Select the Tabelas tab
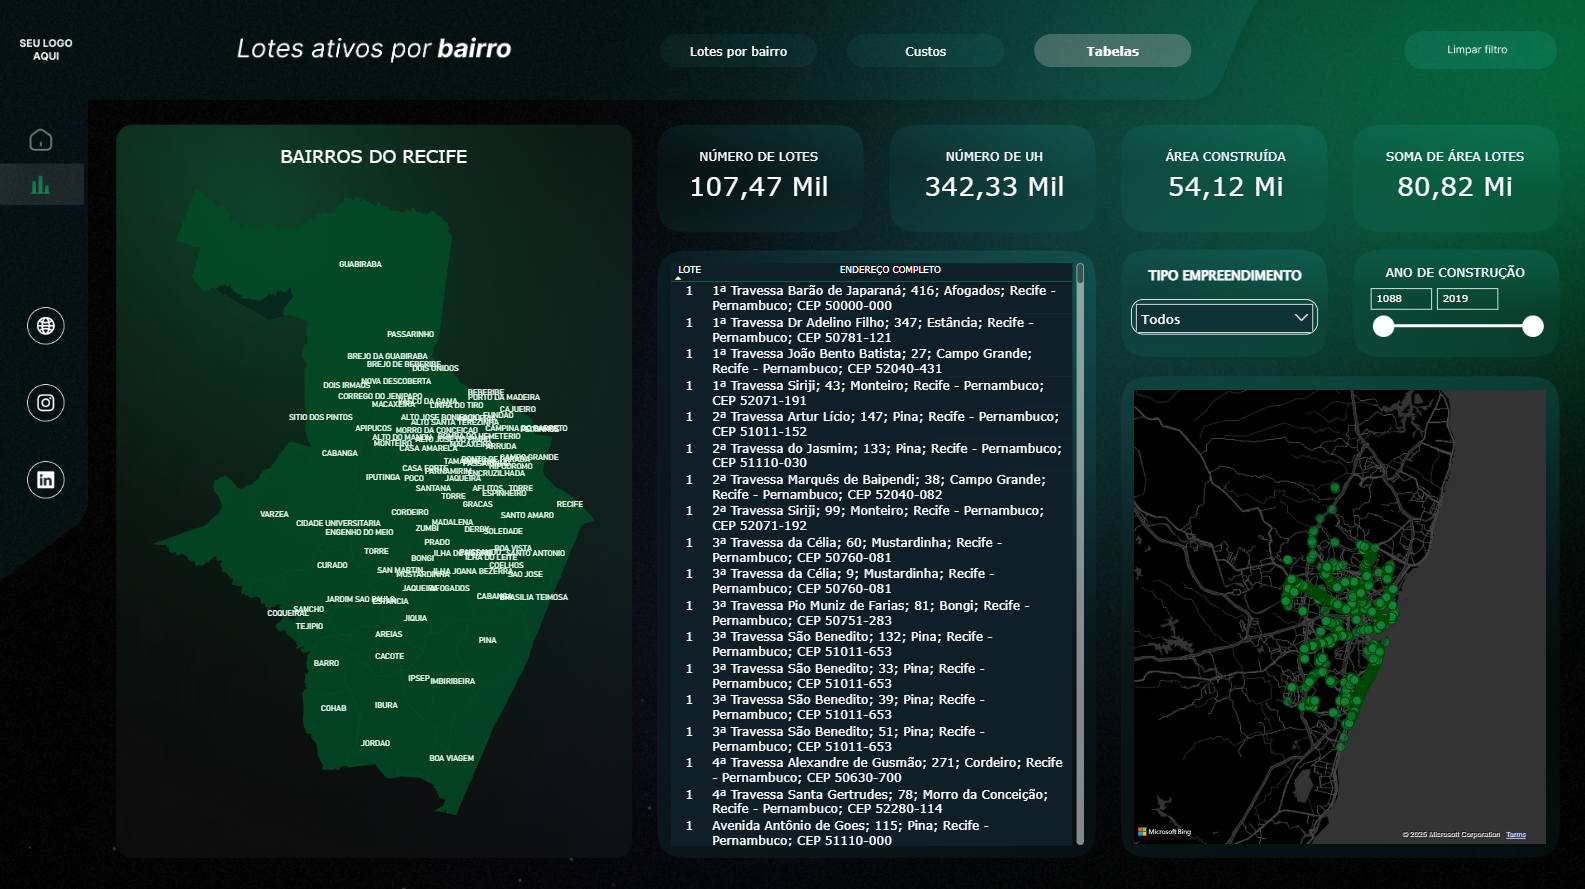This screenshot has height=889, width=1585. pos(1112,51)
